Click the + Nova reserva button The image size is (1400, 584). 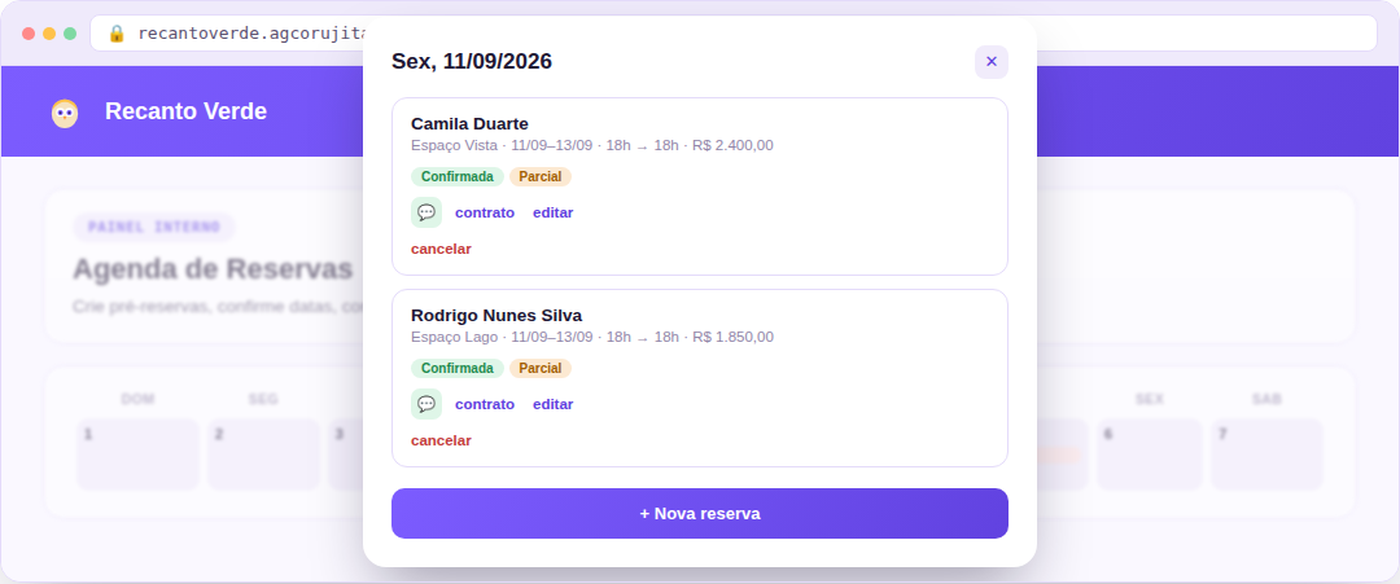699,513
